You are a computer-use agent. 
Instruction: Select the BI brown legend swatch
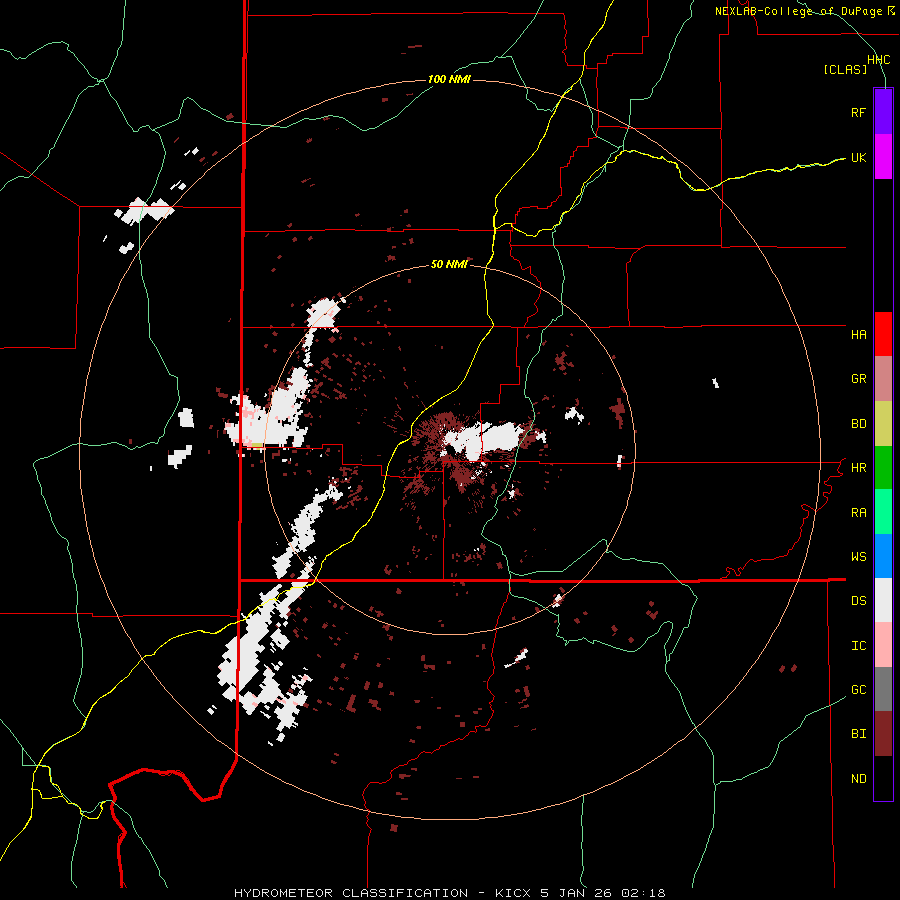[883, 734]
